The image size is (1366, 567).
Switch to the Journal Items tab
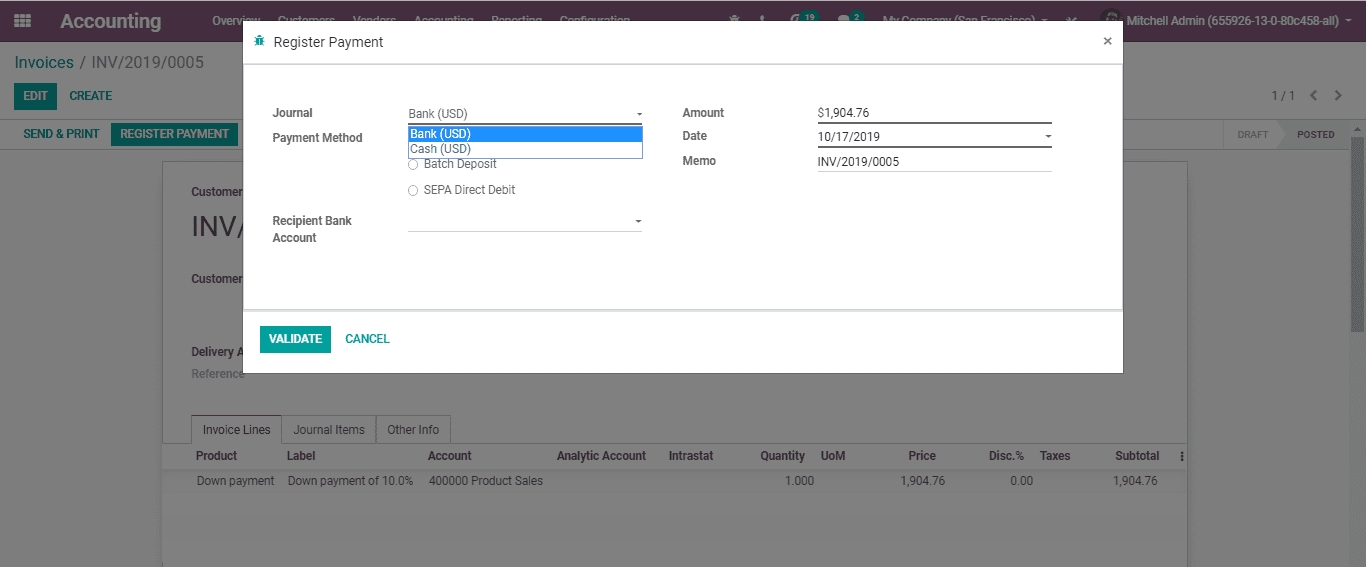(x=329, y=430)
